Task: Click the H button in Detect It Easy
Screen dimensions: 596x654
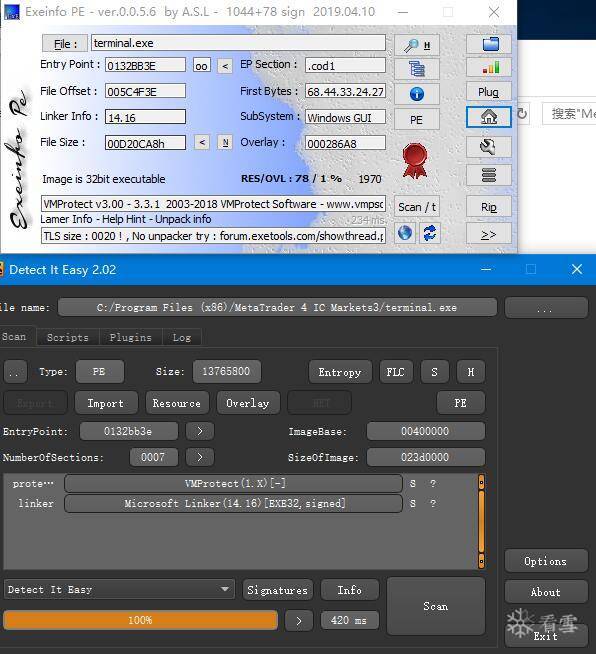Action: (x=470, y=372)
